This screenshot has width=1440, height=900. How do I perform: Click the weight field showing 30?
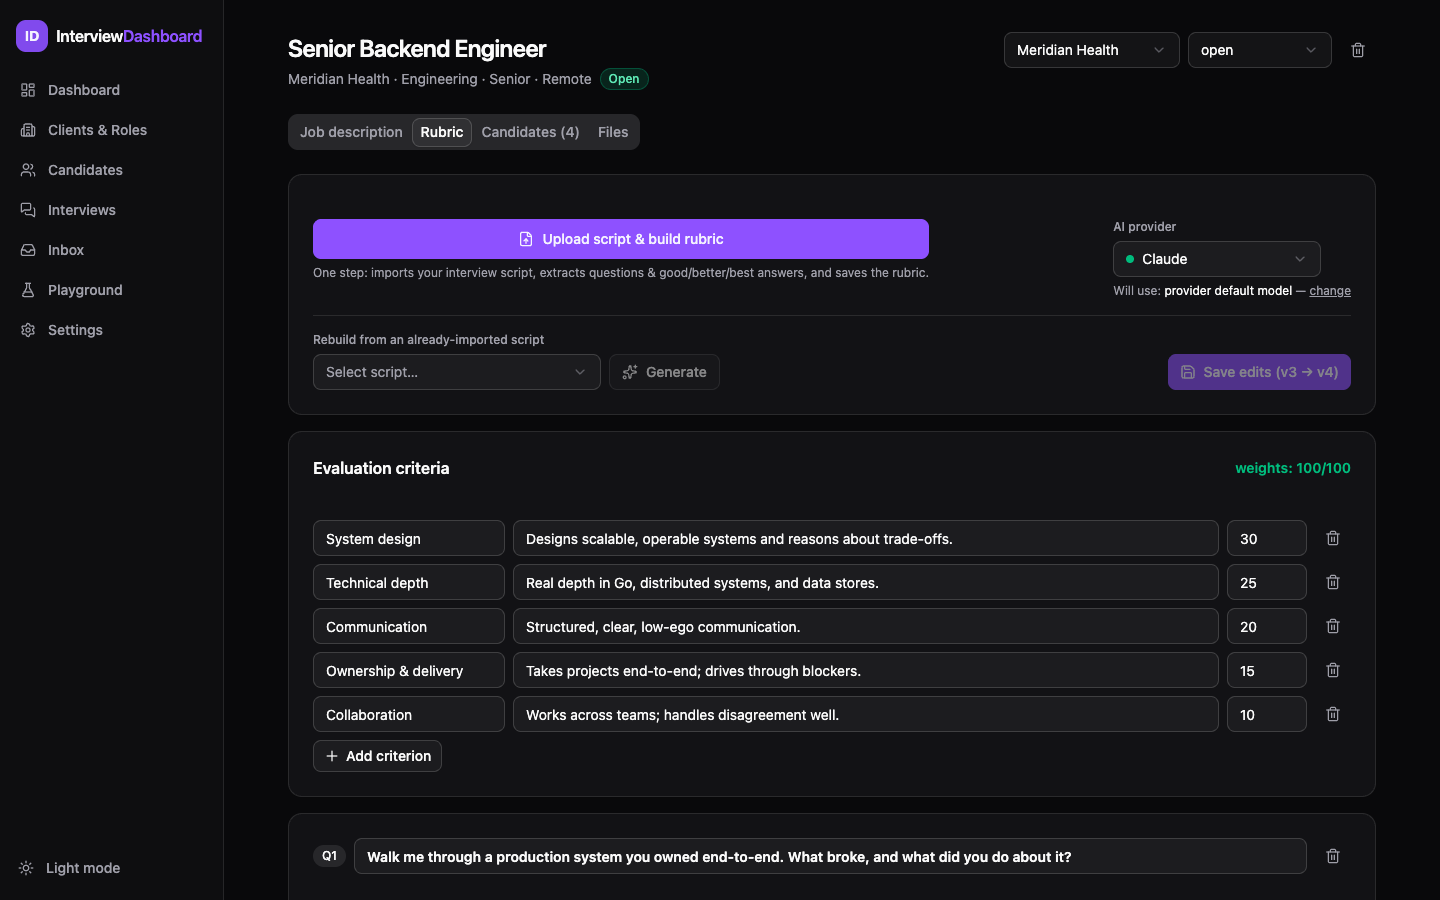[1267, 538]
